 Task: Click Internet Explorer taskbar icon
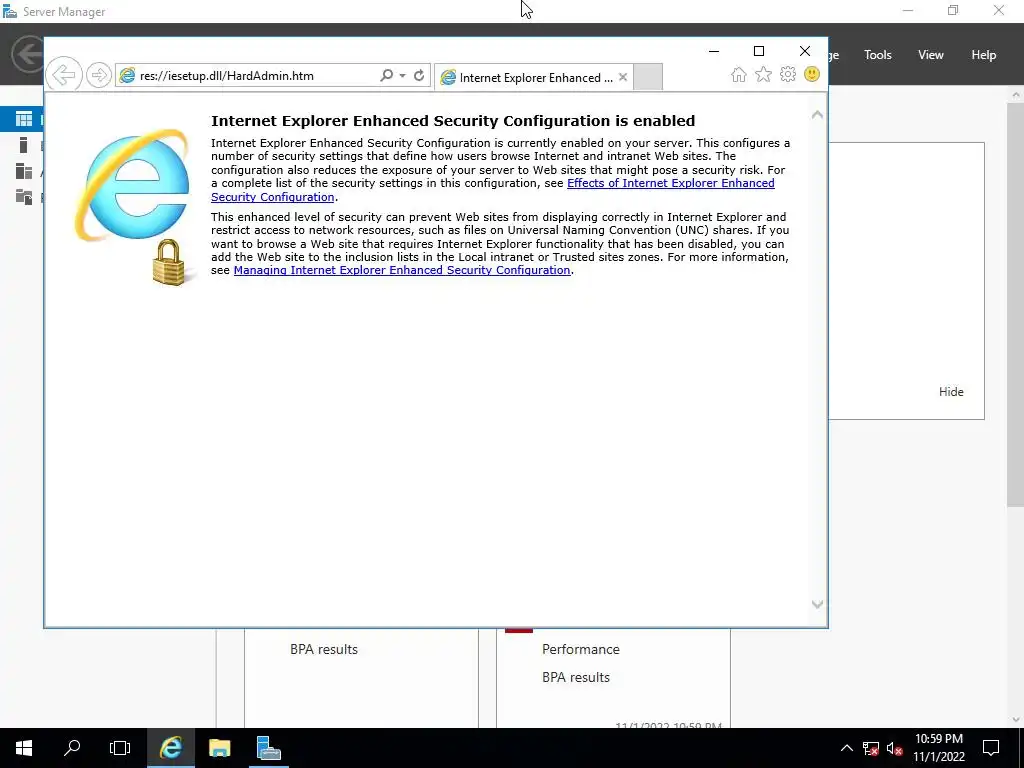pyautogui.click(x=170, y=748)
